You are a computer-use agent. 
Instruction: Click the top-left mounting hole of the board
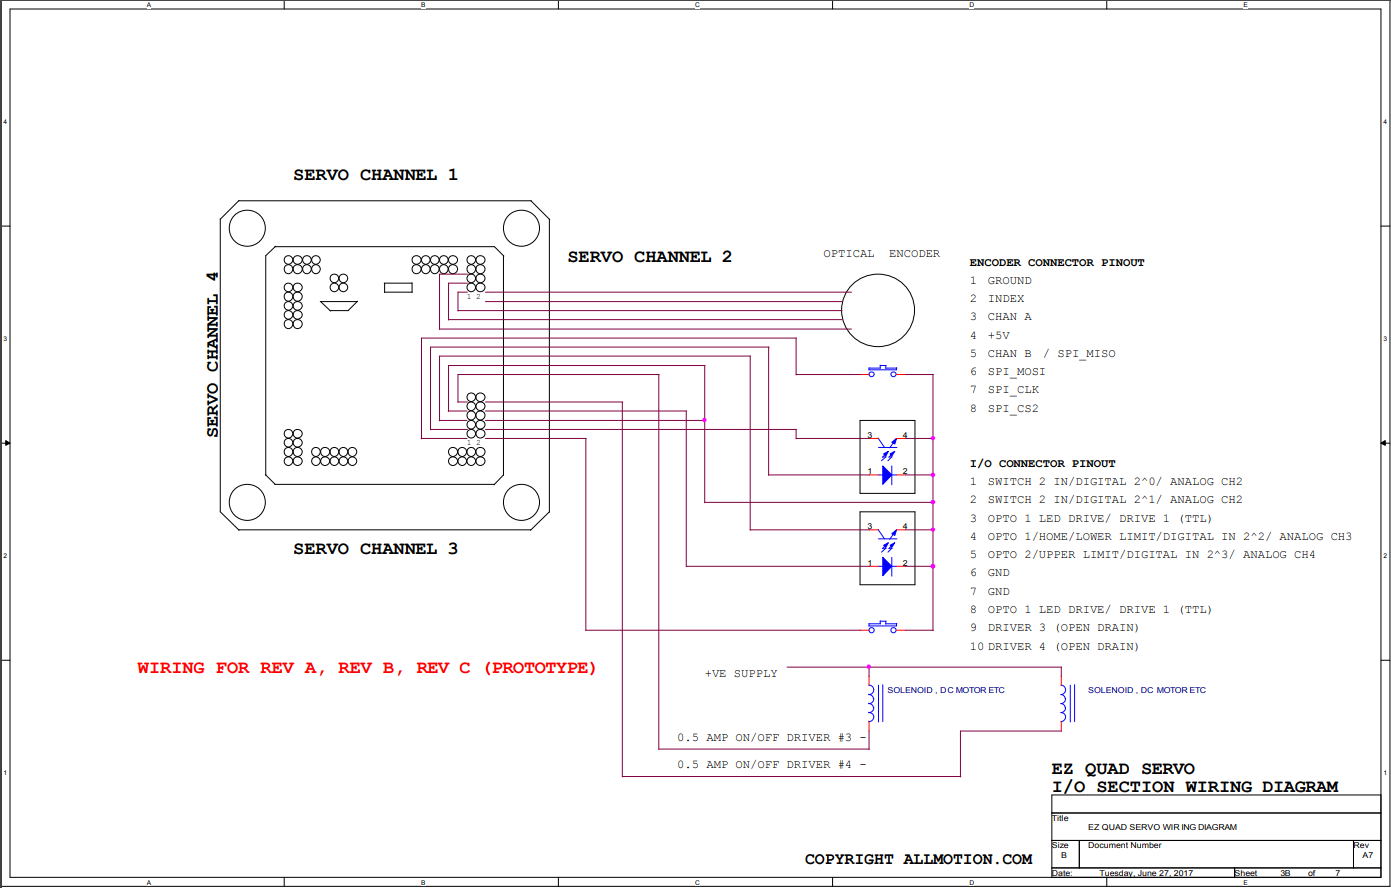[x=248, y=228]
